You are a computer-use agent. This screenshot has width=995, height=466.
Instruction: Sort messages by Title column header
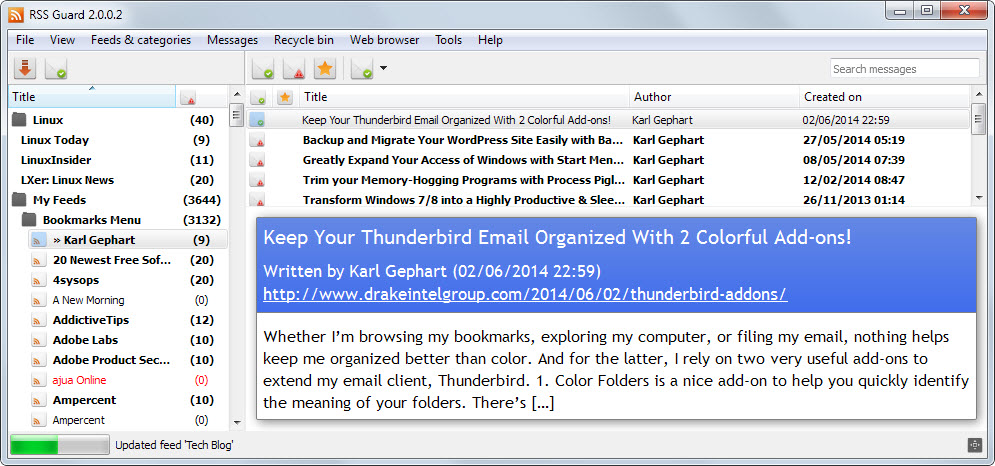point(464,97)
